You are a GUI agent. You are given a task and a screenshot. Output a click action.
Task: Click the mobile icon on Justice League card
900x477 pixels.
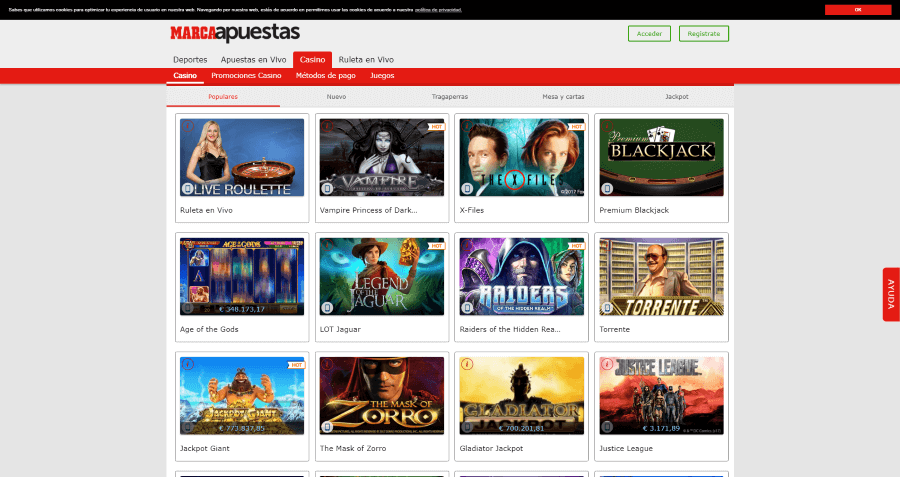[607, 426]
